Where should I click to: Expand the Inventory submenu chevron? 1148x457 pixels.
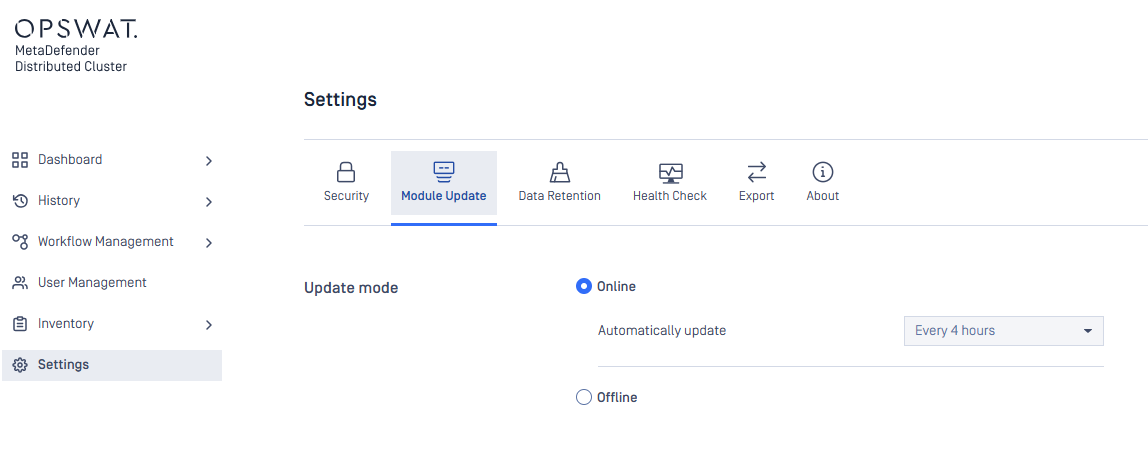(209, 324)
